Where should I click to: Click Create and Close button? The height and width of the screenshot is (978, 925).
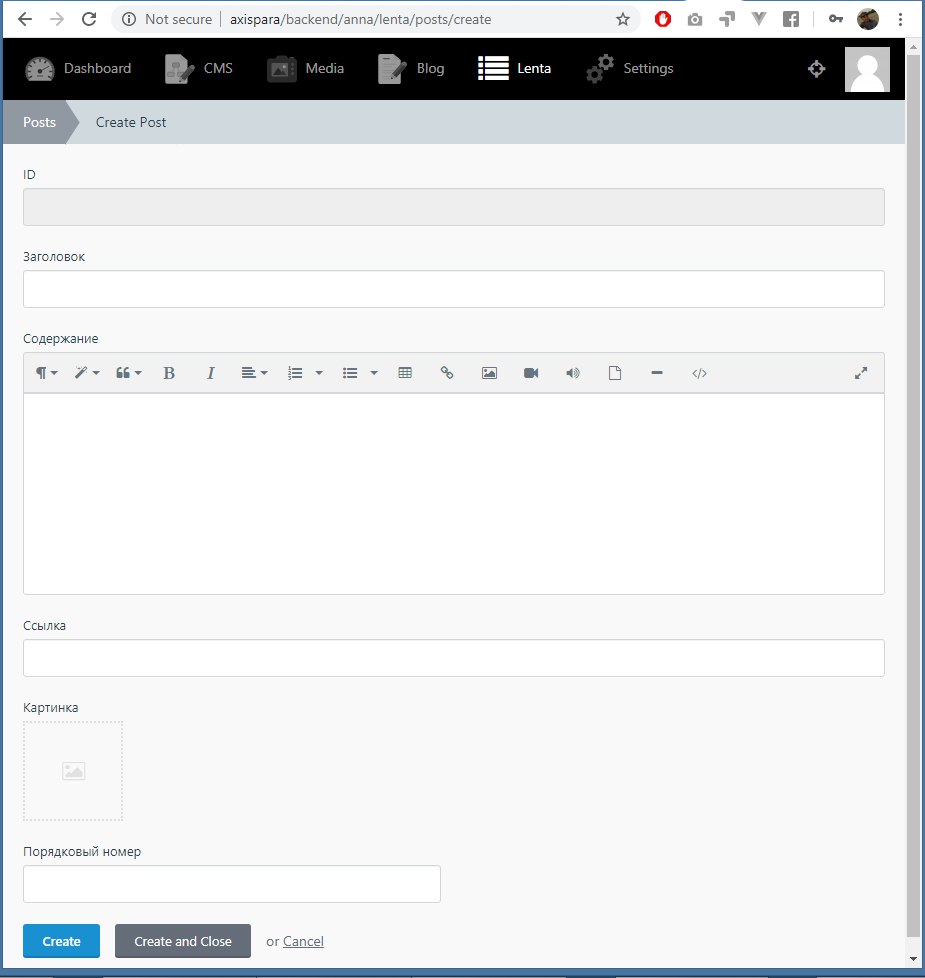[183, 941]
